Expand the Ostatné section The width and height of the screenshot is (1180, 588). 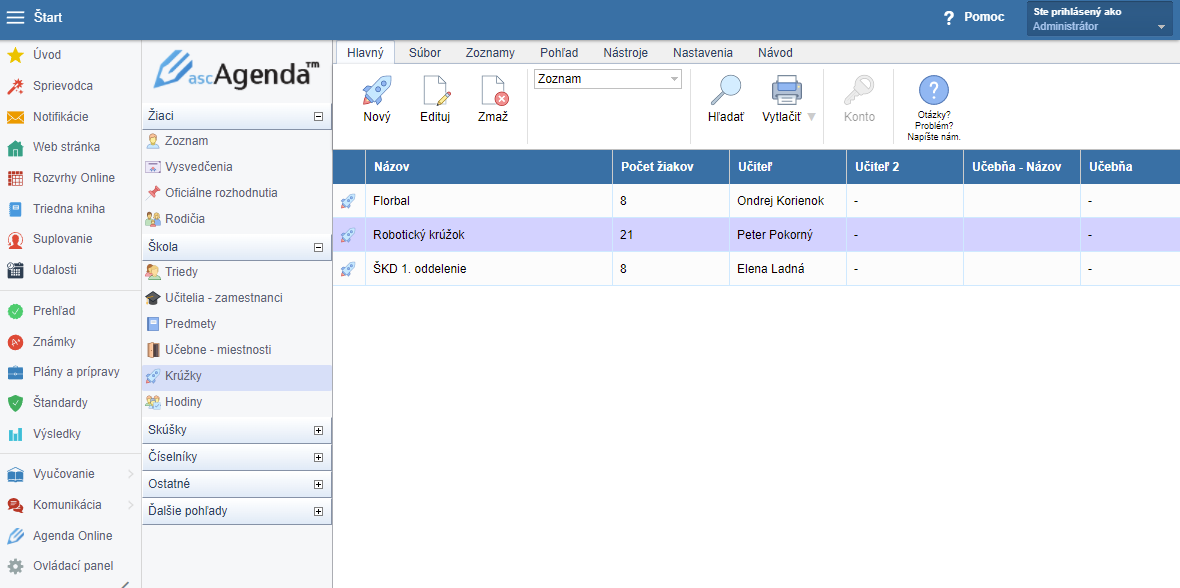[x=318, y=484]
